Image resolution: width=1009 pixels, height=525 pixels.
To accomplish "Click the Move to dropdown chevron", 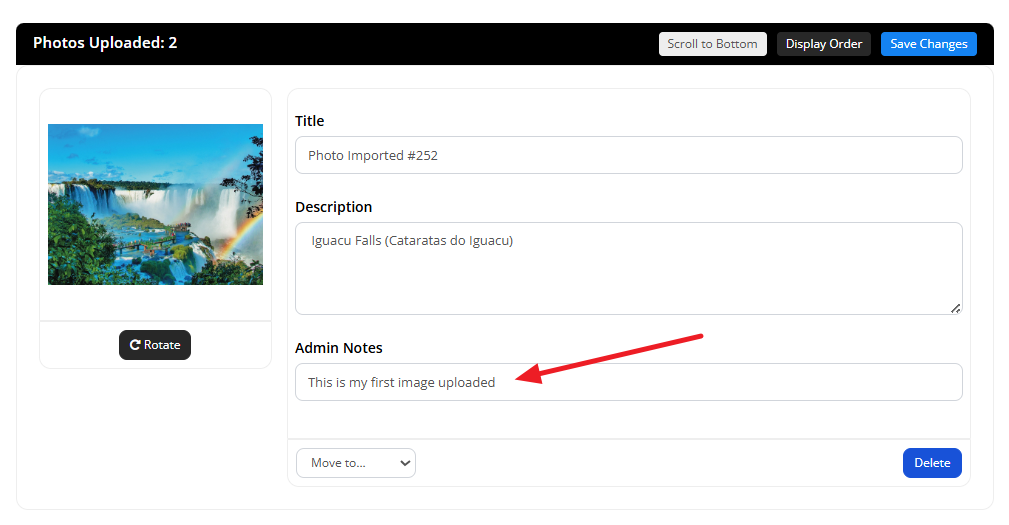I will [405, 463].
